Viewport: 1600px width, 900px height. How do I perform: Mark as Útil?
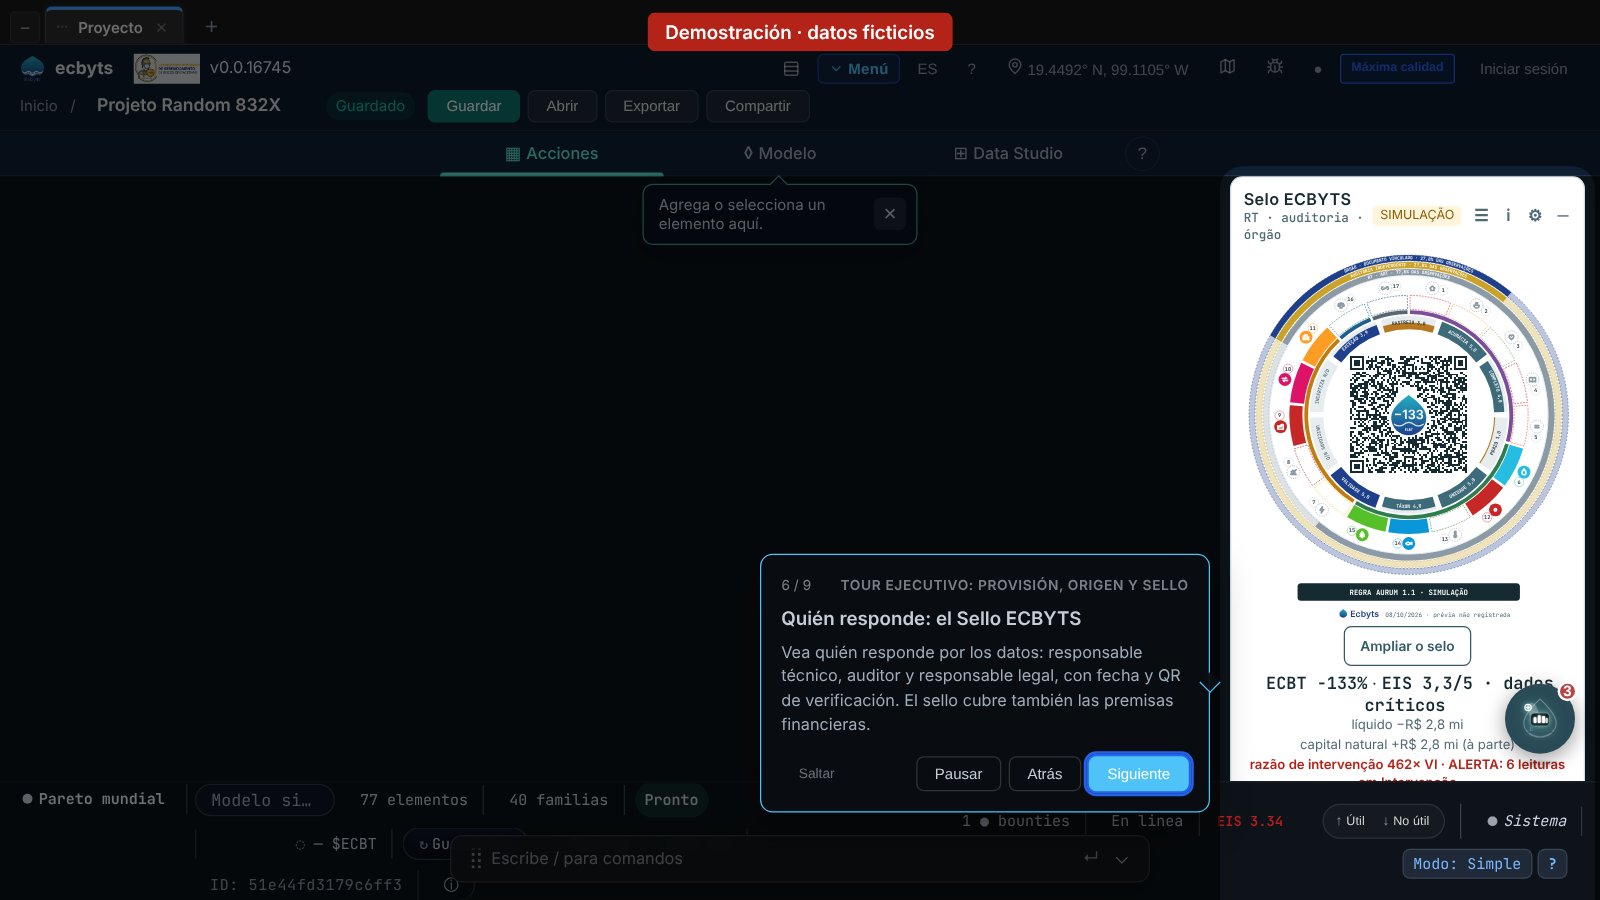[1350, 821]
